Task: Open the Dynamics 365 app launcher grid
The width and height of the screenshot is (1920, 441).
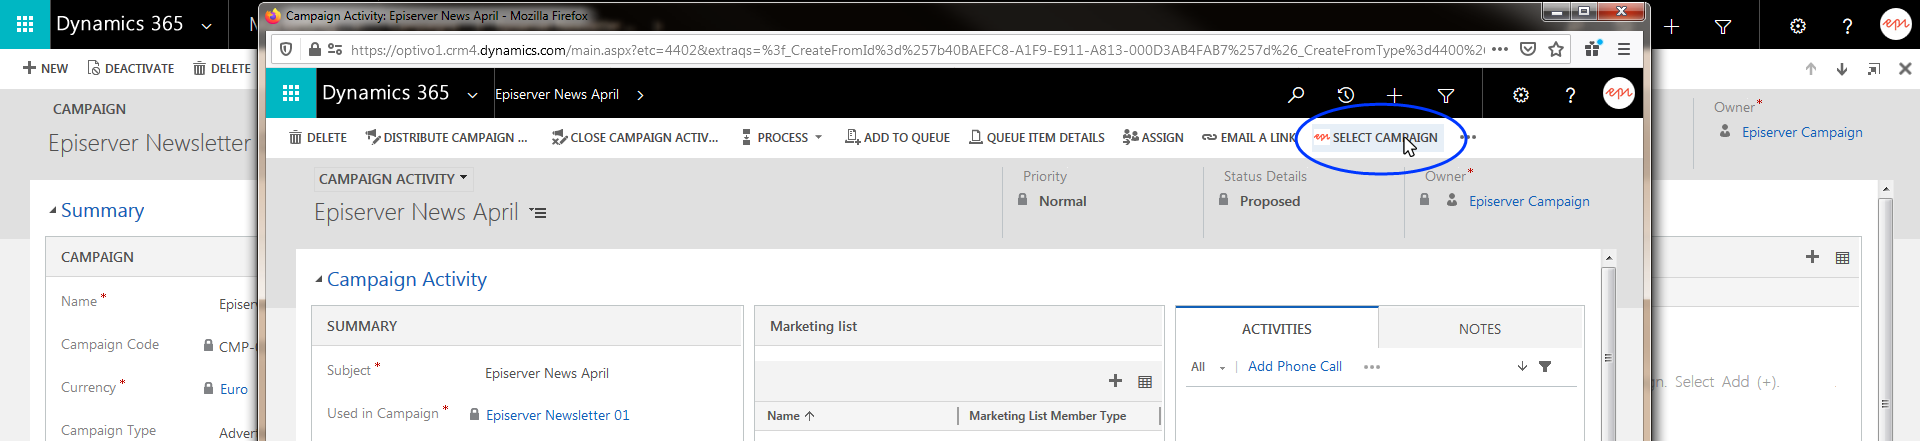Action: pyautogui.click(x=291, y=94)
